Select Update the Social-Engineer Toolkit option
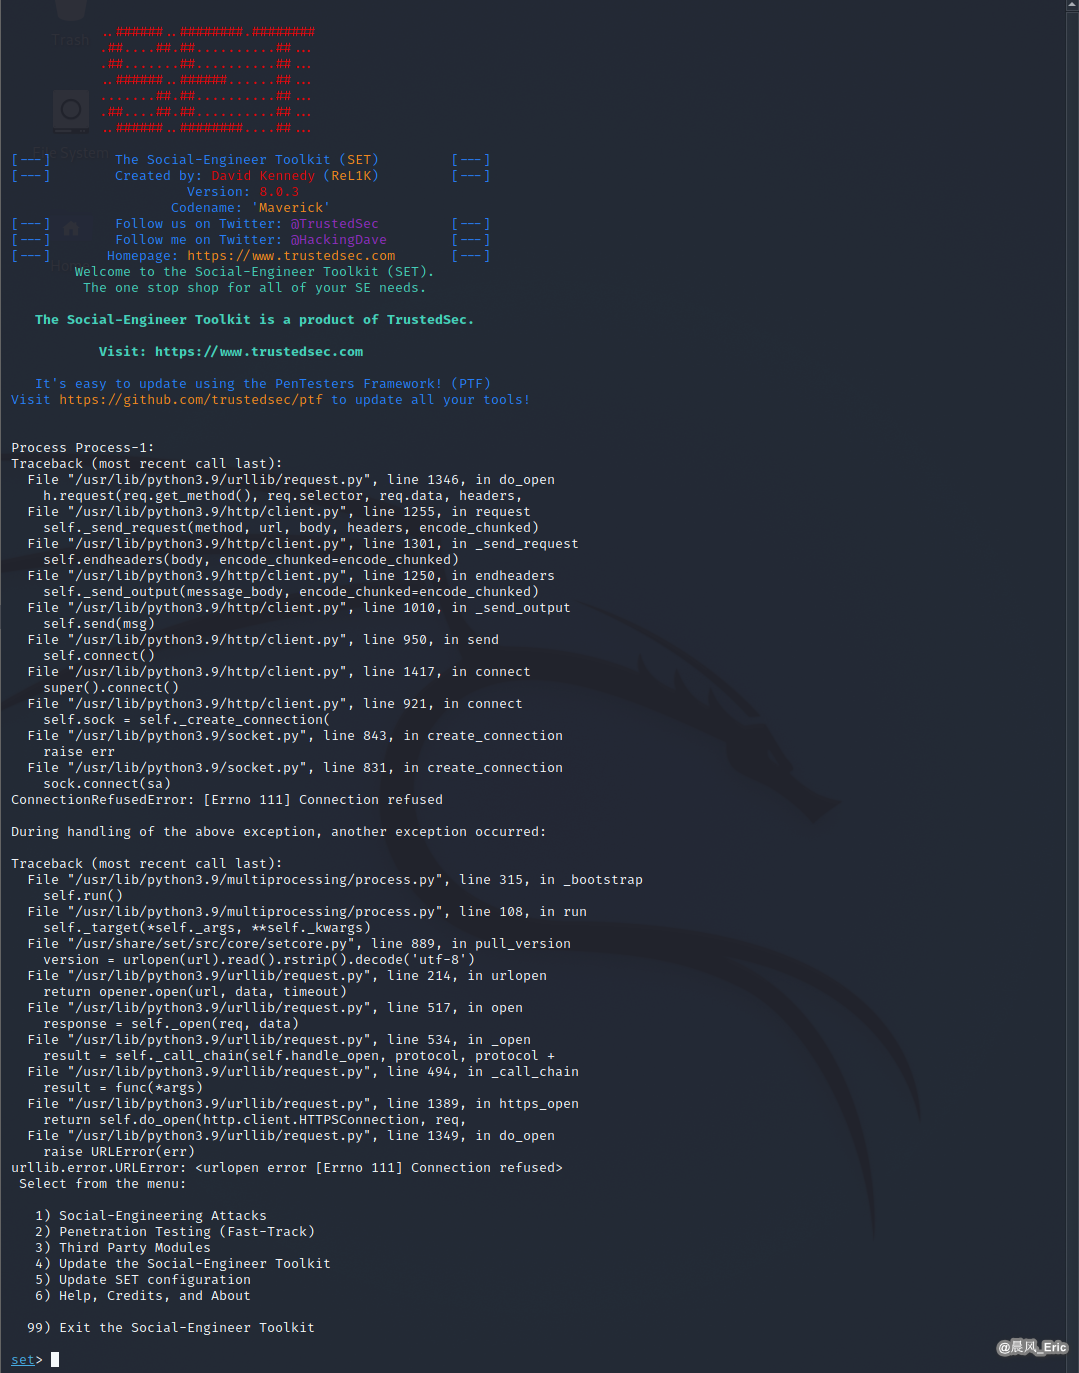This screenshot has height=1373, width=1079. [x=183, y=1264]
